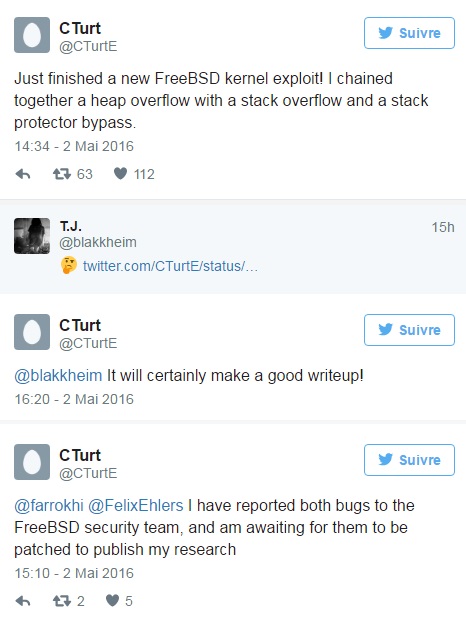The width and height of the screenshot is (466, 623).
Task: Click Suivre on the writeup reply tweet
Action: [x=409, y=330]
